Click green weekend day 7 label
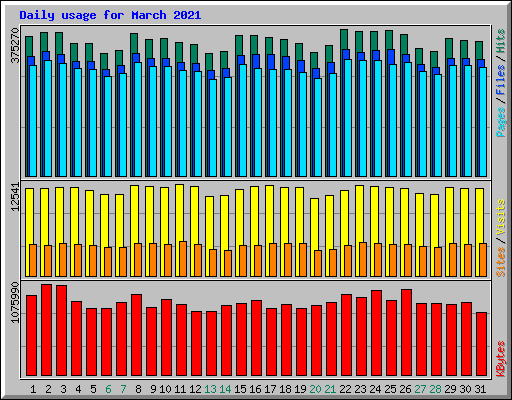Image resolution: width=512 pixels, height=400 pixels. tap(123, 389)
